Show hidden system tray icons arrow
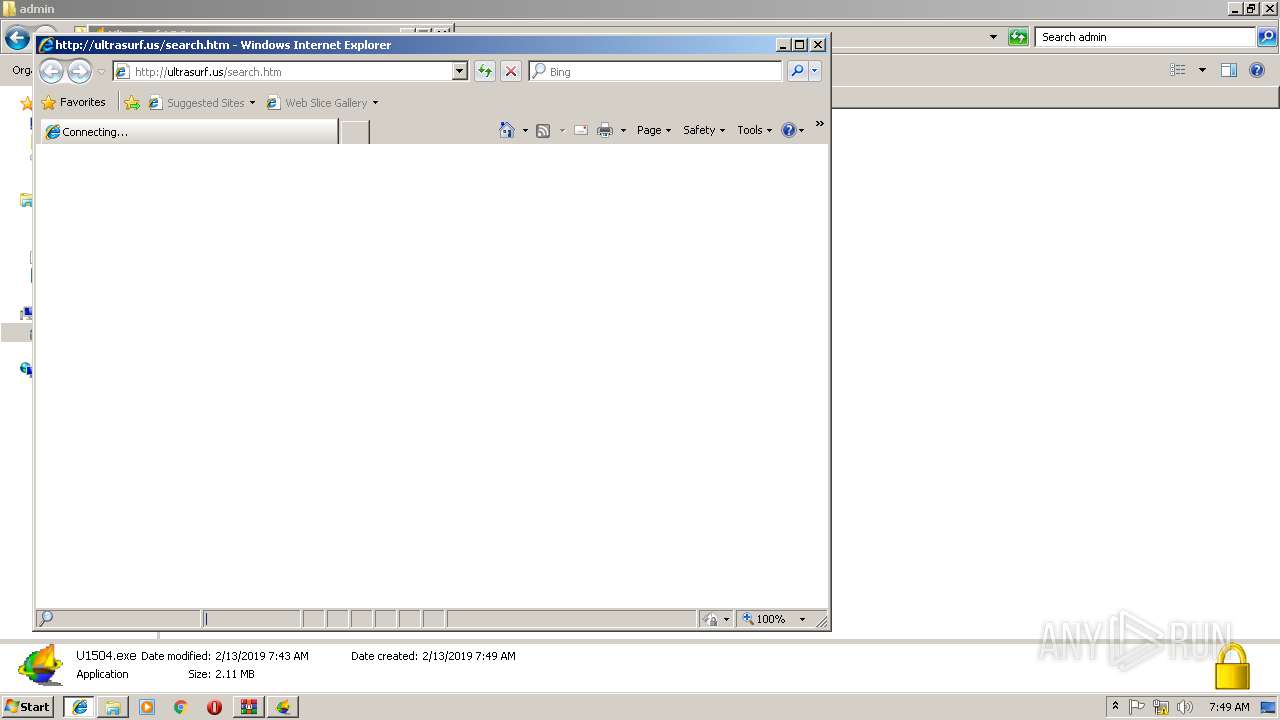Viewport: 1280px width, 720px height. click(1116, 706)
